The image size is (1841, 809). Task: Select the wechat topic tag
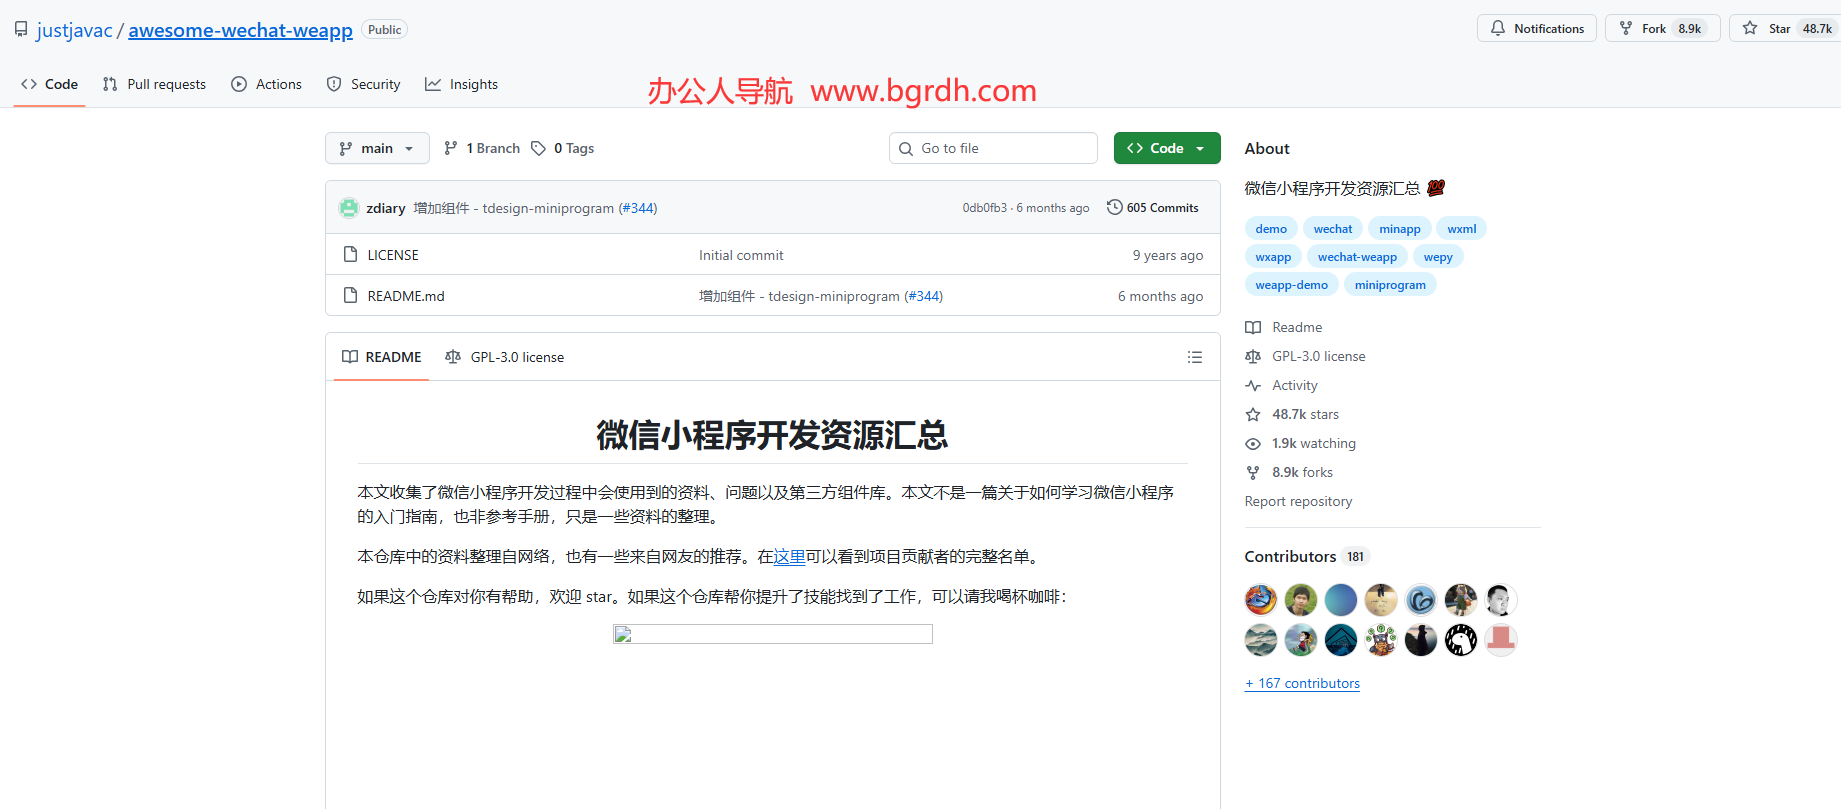click(x=1333, y=229)
